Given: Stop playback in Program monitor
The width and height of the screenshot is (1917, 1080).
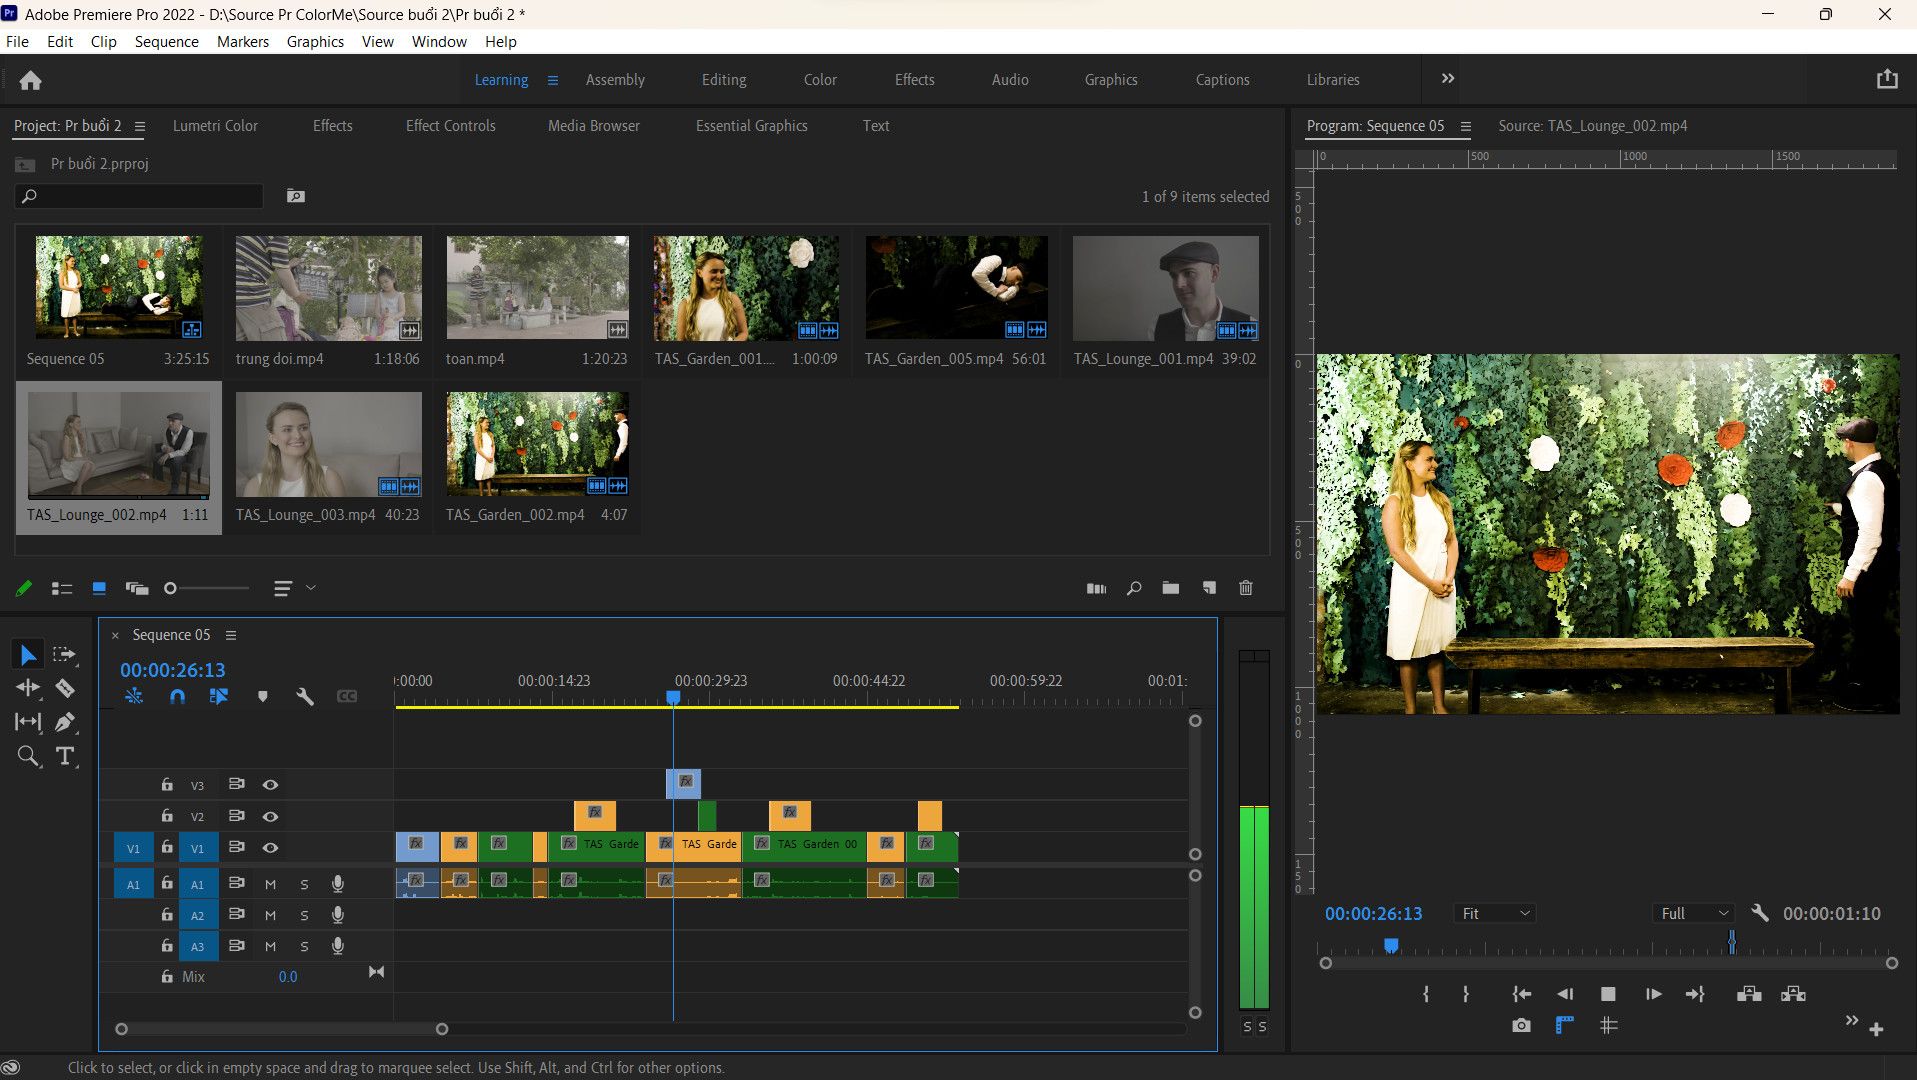Looking at the screenshot, I should (x=1608, y=994).
